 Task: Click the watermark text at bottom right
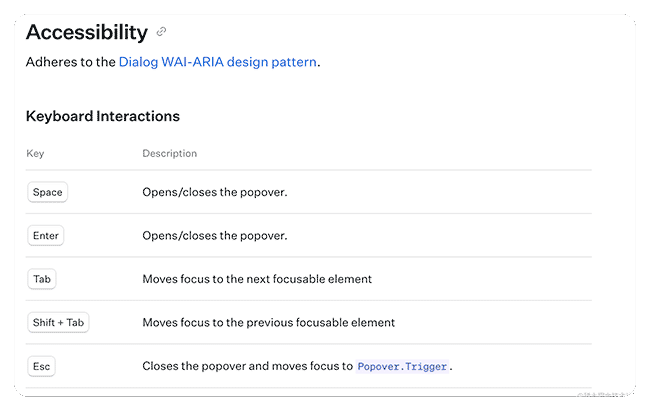pyautogui.click(x=602, y=395)
